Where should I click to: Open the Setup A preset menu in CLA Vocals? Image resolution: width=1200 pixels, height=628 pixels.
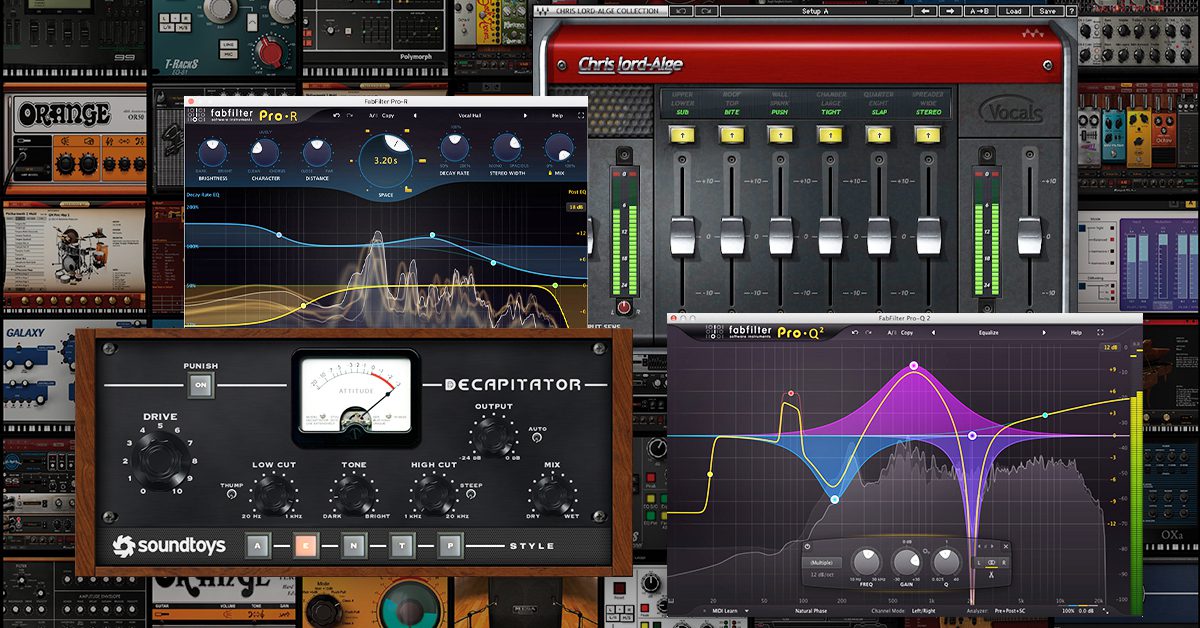coord(814,11)
